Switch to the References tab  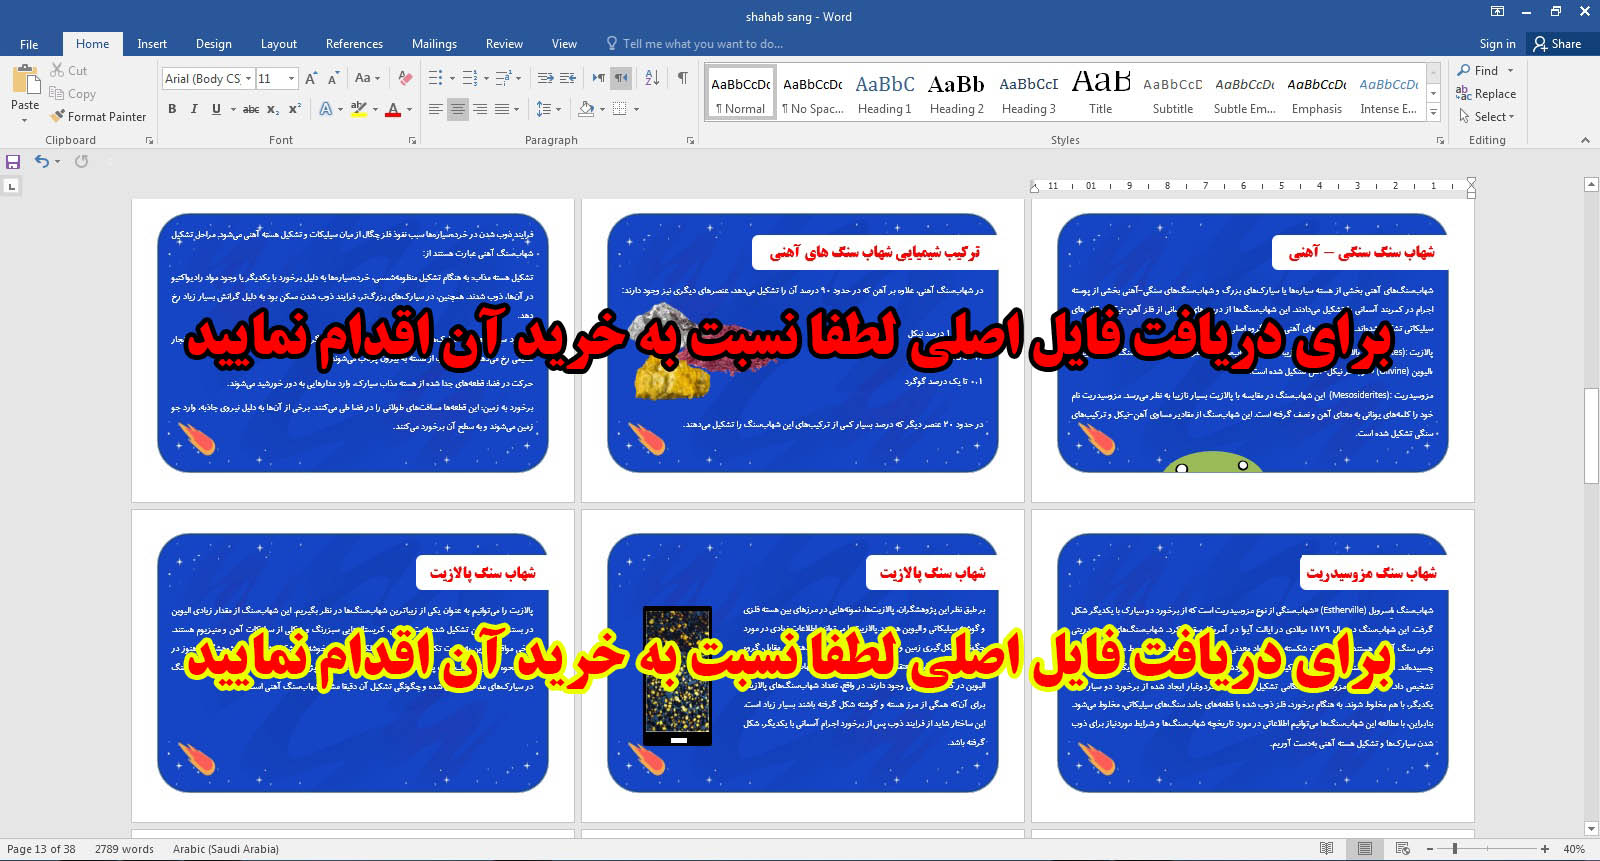(354, 44)
